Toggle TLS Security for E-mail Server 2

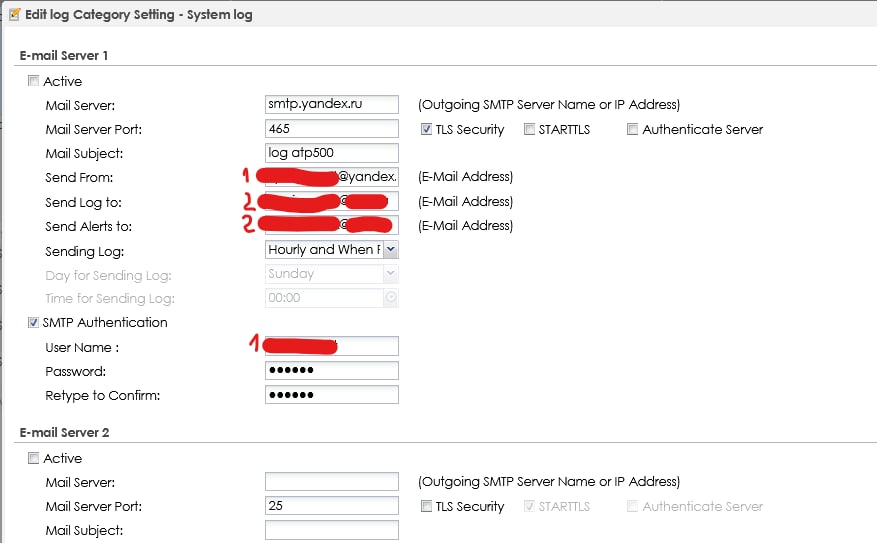click(x=427, y=506)
